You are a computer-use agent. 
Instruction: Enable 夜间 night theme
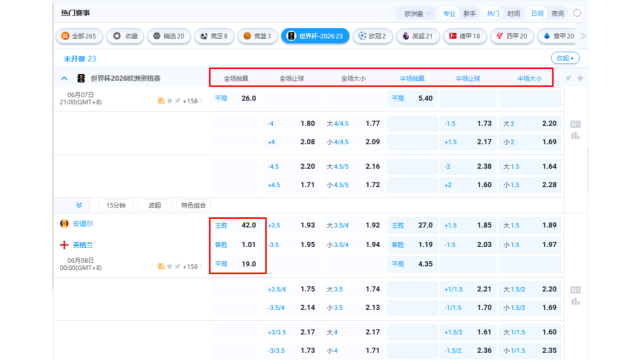pos(558,13)
